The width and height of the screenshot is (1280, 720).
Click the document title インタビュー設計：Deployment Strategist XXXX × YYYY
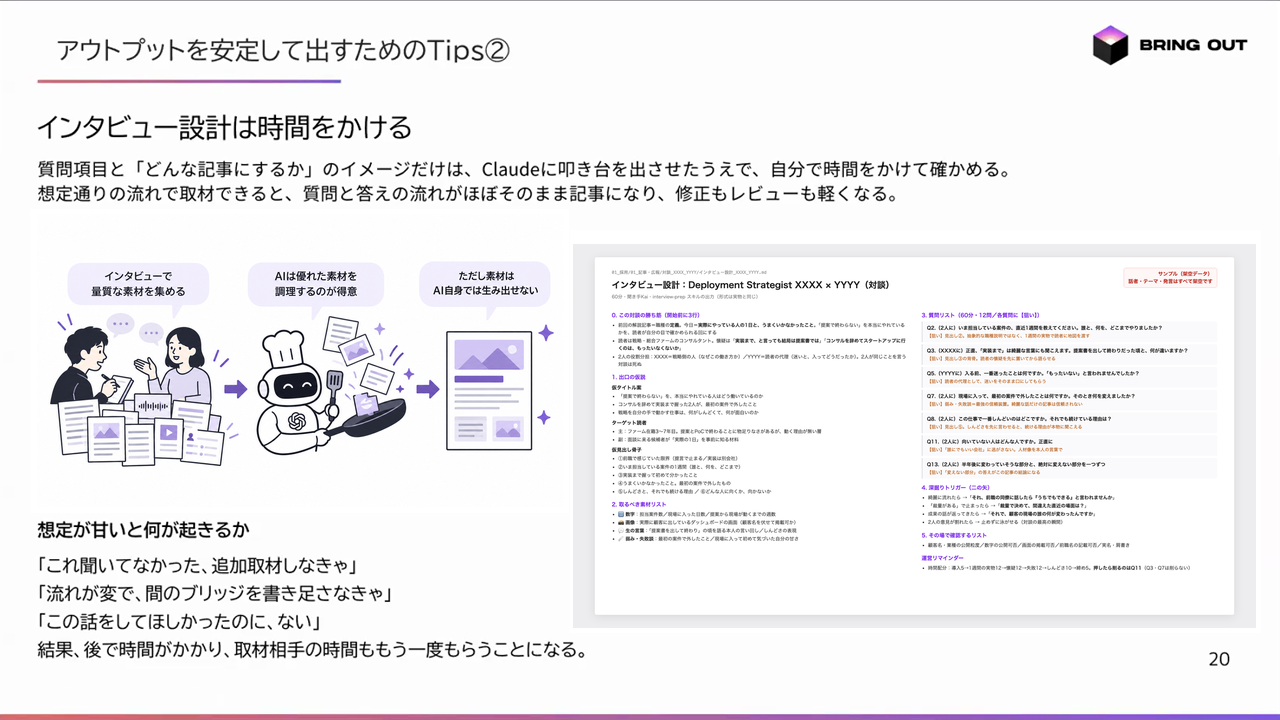[749, 285]
